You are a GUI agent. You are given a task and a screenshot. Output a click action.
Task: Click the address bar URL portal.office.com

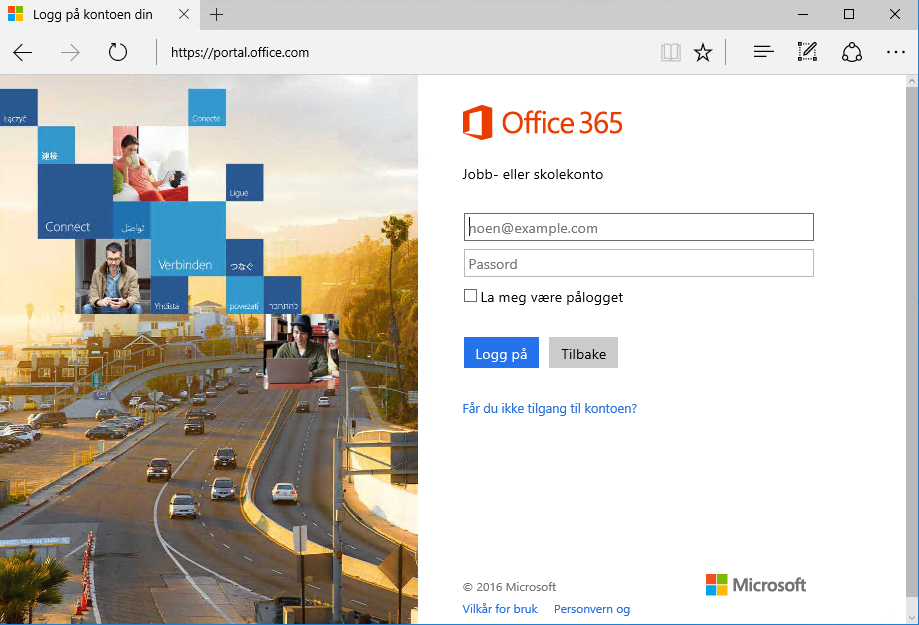tap(240, 53)
